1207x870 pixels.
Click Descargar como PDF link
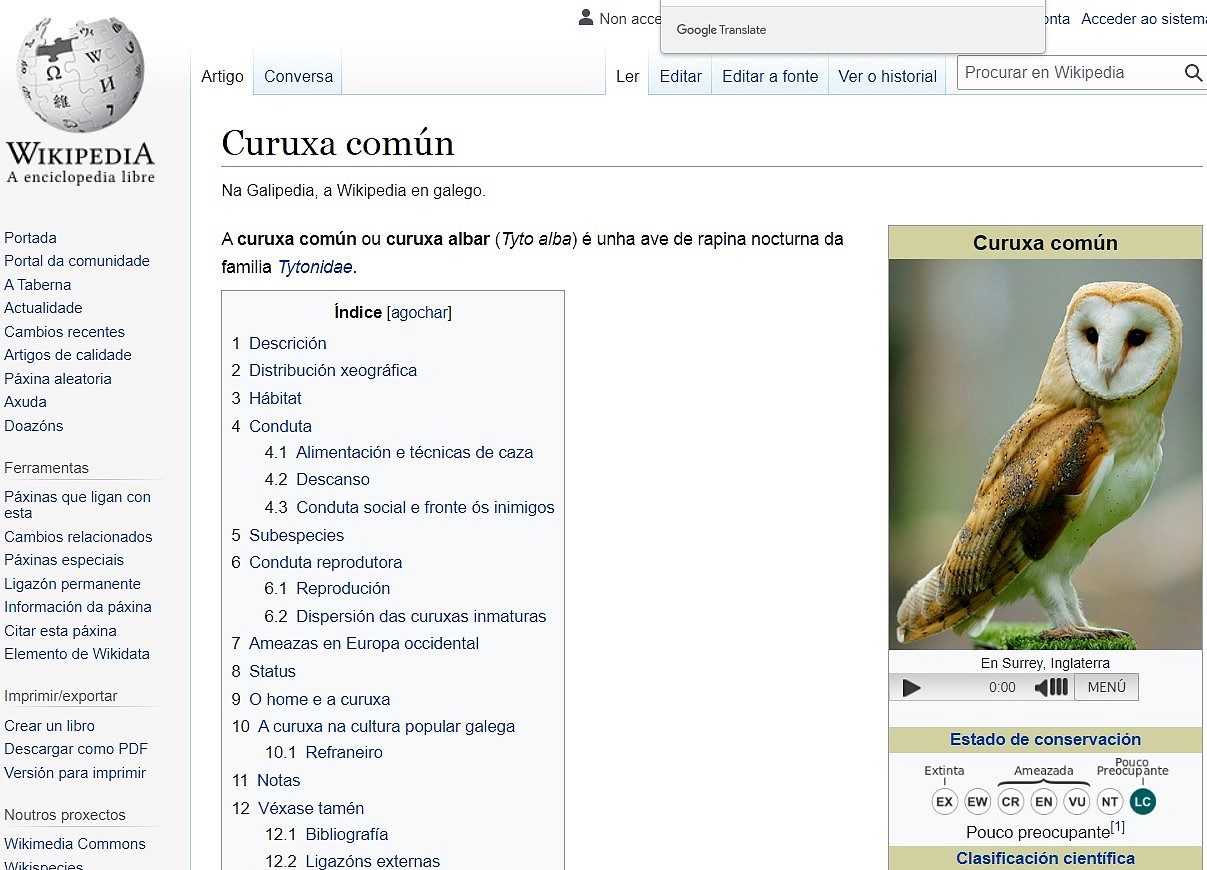(x=76, y=749)
